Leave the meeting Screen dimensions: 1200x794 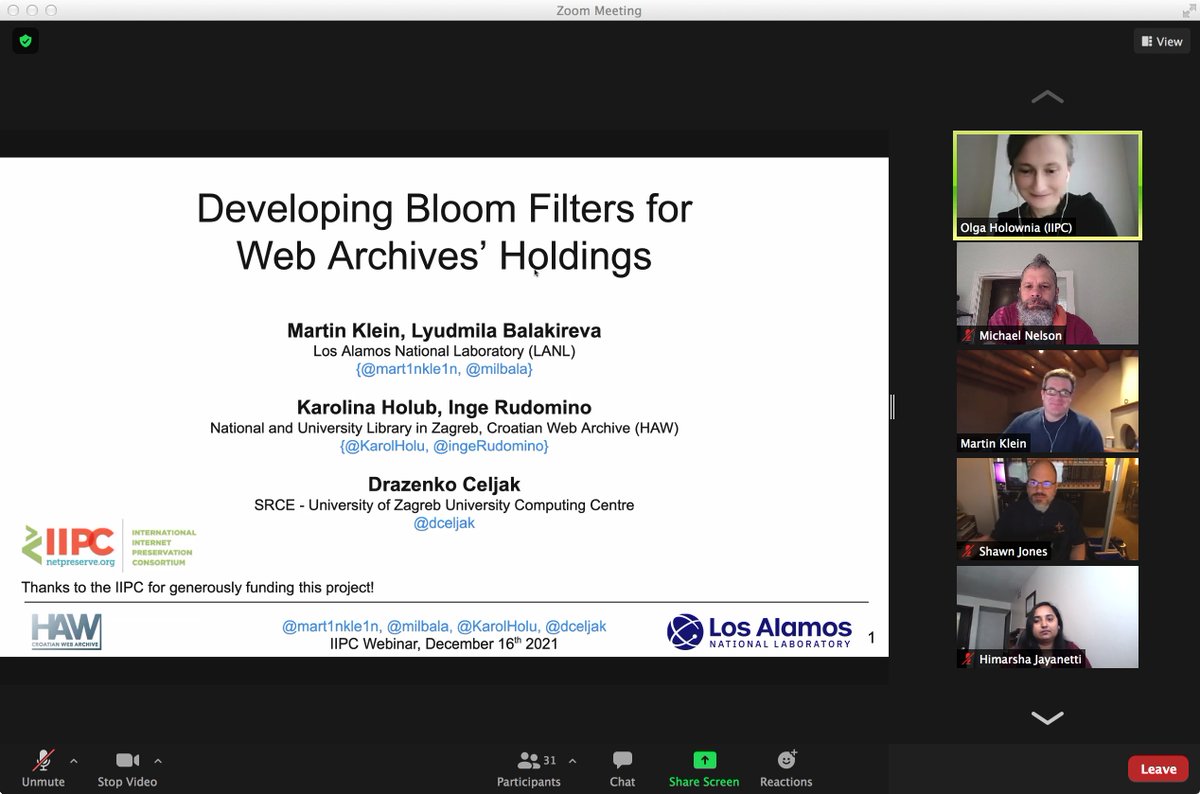pyautogui.click(x=1158, y=768)
